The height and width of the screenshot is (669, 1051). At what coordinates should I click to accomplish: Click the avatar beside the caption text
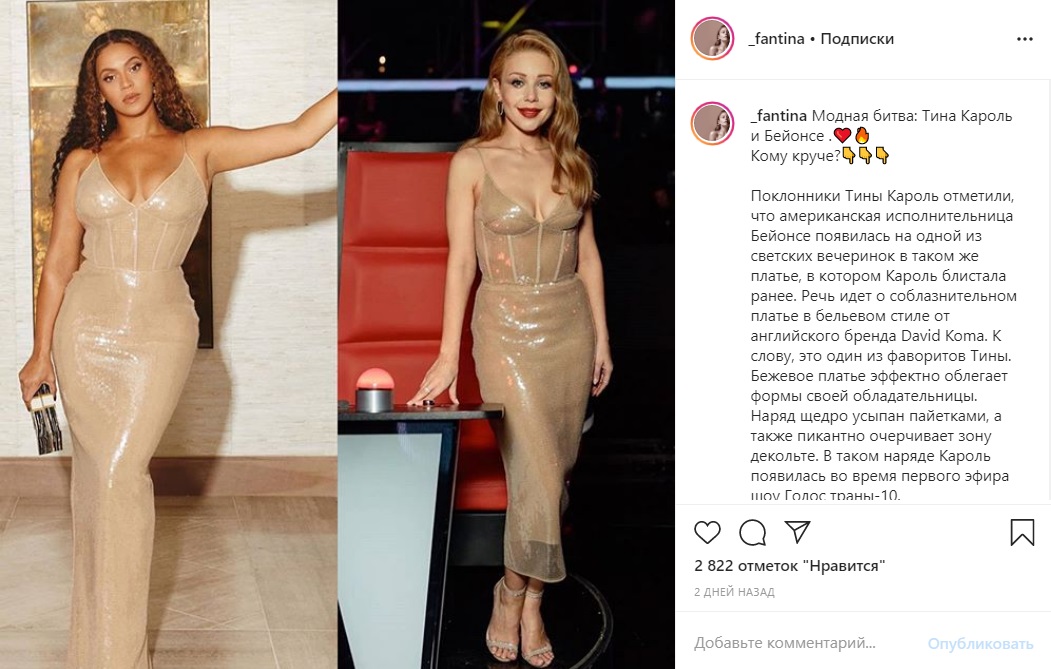click(713, 124)
